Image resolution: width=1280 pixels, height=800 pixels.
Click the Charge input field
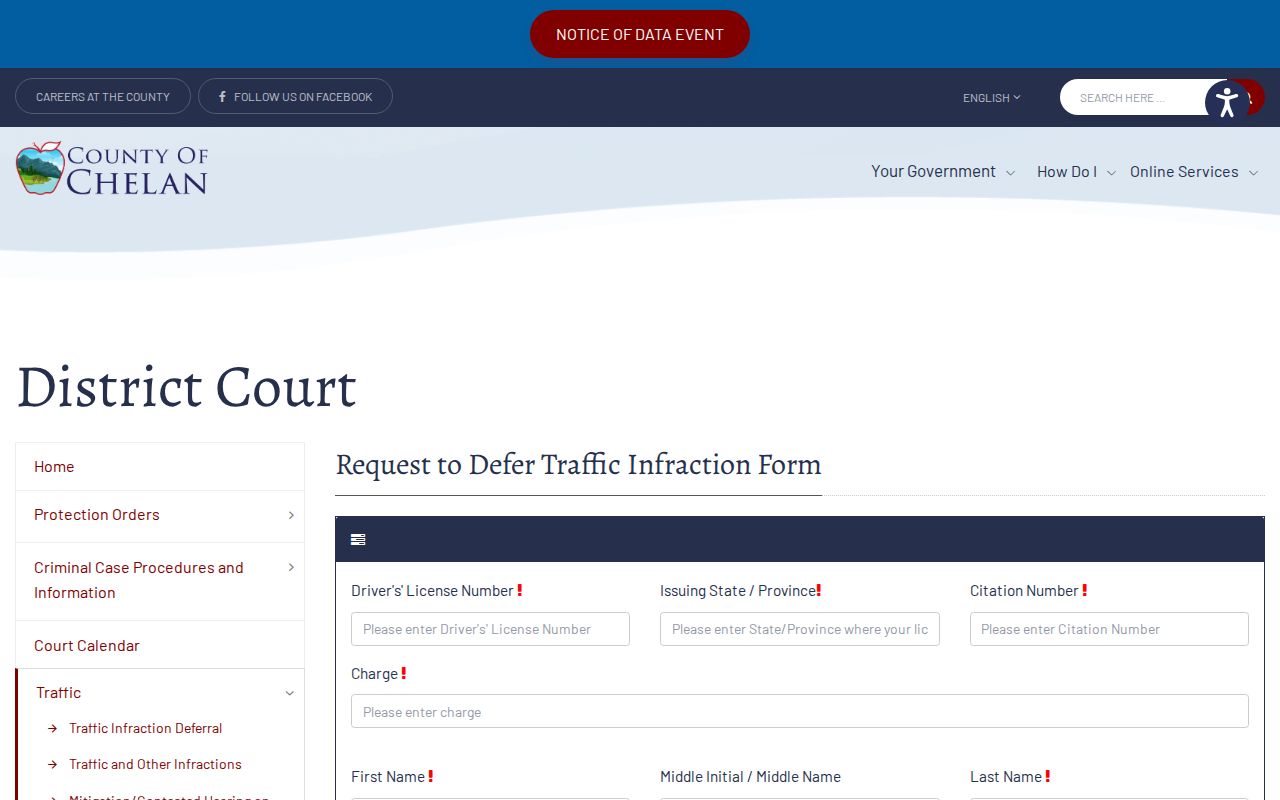point(800,711)
